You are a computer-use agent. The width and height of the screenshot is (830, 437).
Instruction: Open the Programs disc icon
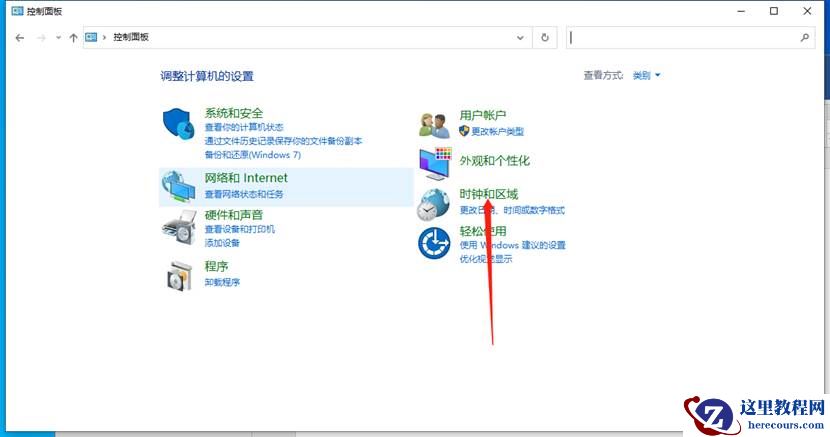(x=179, y=276)
